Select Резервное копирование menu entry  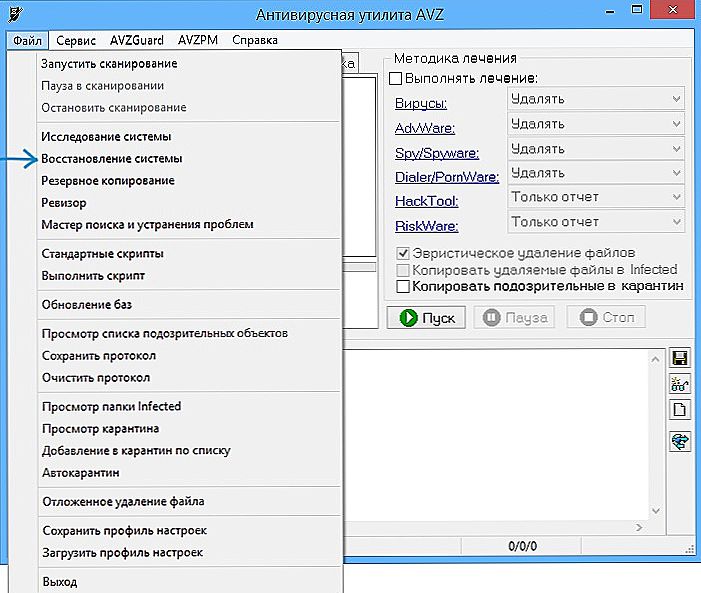coord(189,181)
